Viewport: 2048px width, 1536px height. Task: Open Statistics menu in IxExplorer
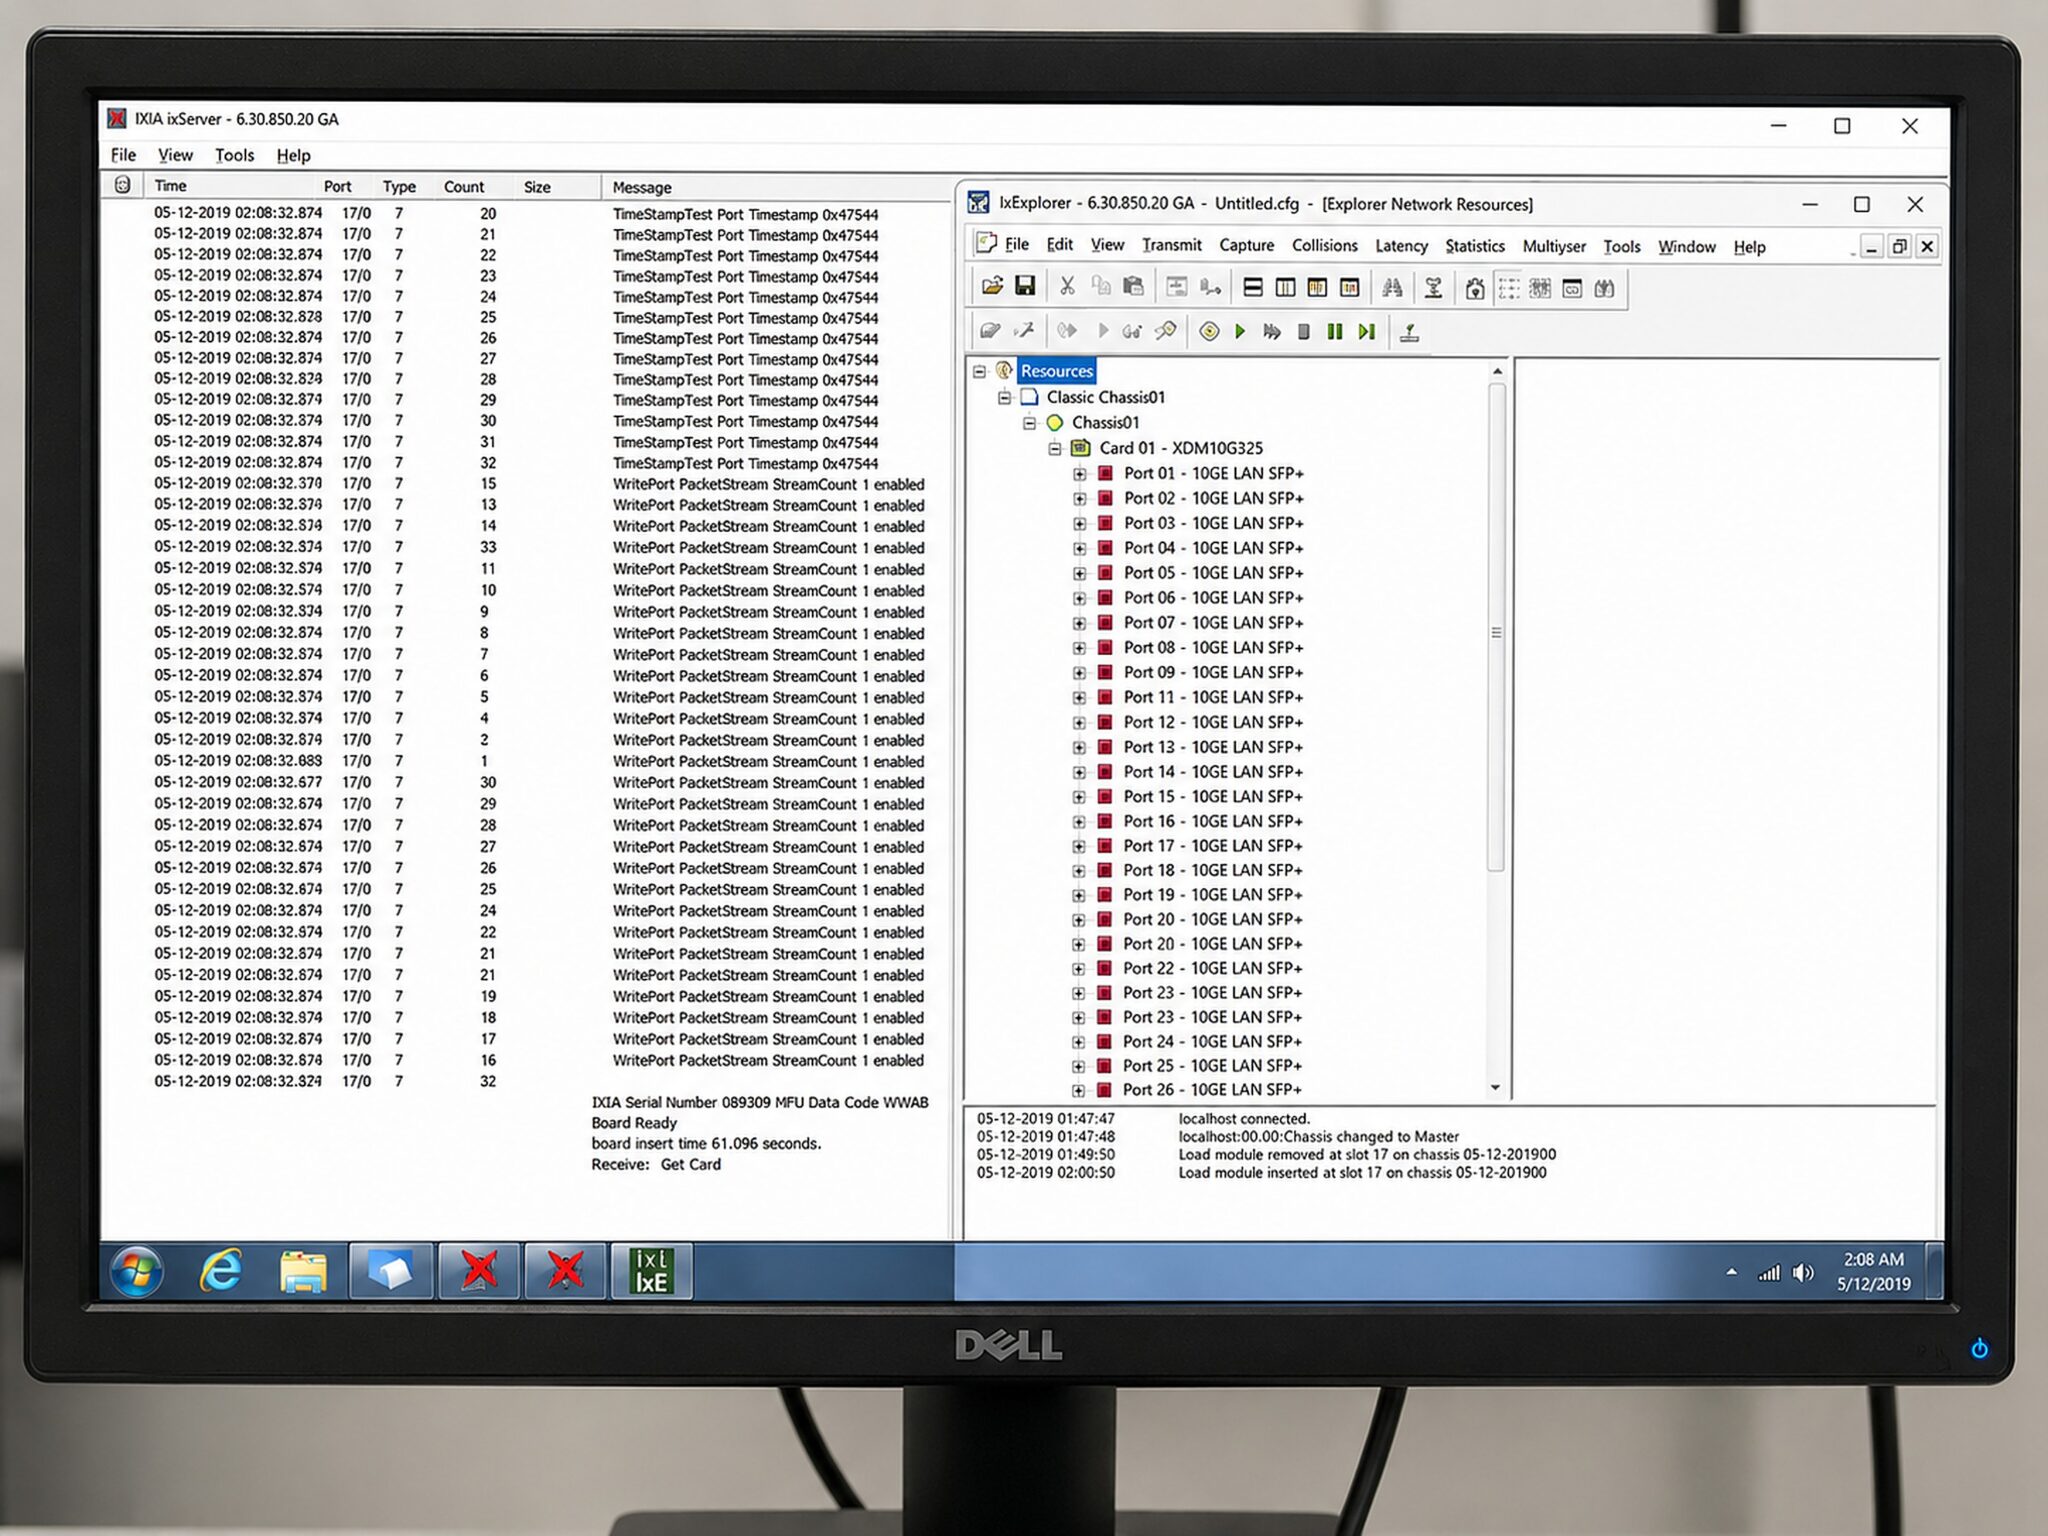(x=1475, y=246)
